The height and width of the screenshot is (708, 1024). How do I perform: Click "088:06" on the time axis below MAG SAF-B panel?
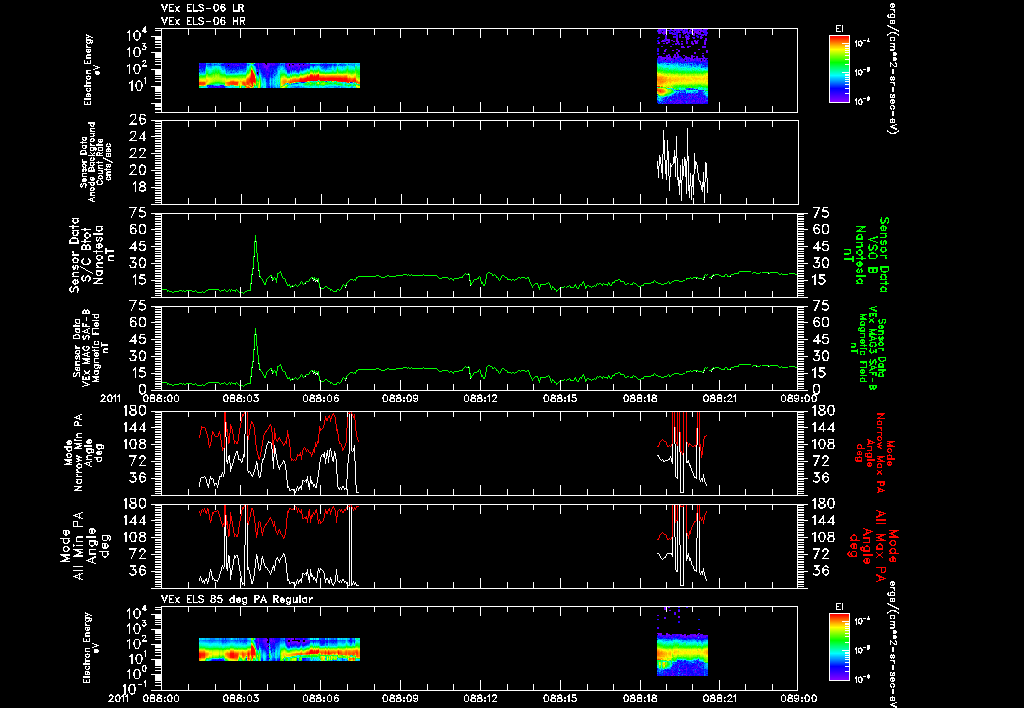[321, 398]
